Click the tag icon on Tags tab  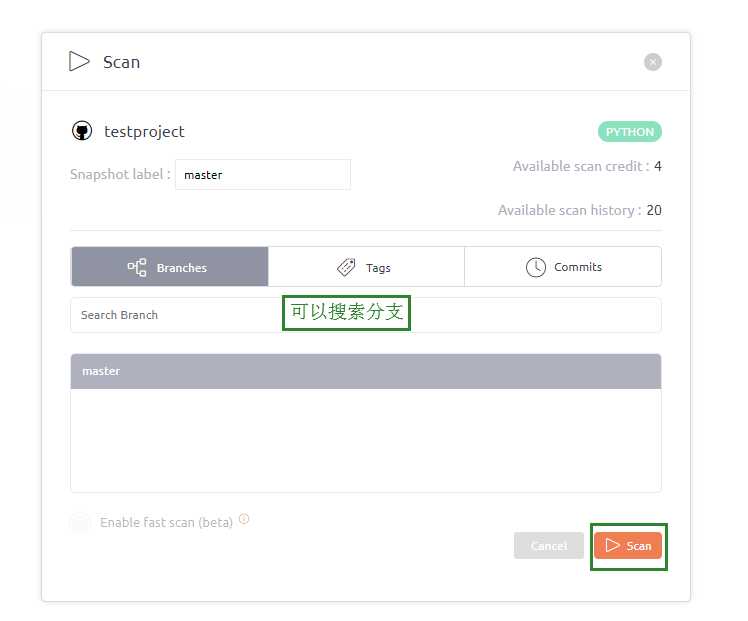tap(346, 267)
